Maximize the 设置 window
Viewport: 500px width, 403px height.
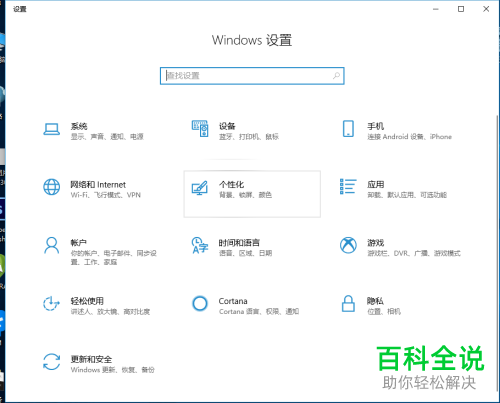point(461,9)
